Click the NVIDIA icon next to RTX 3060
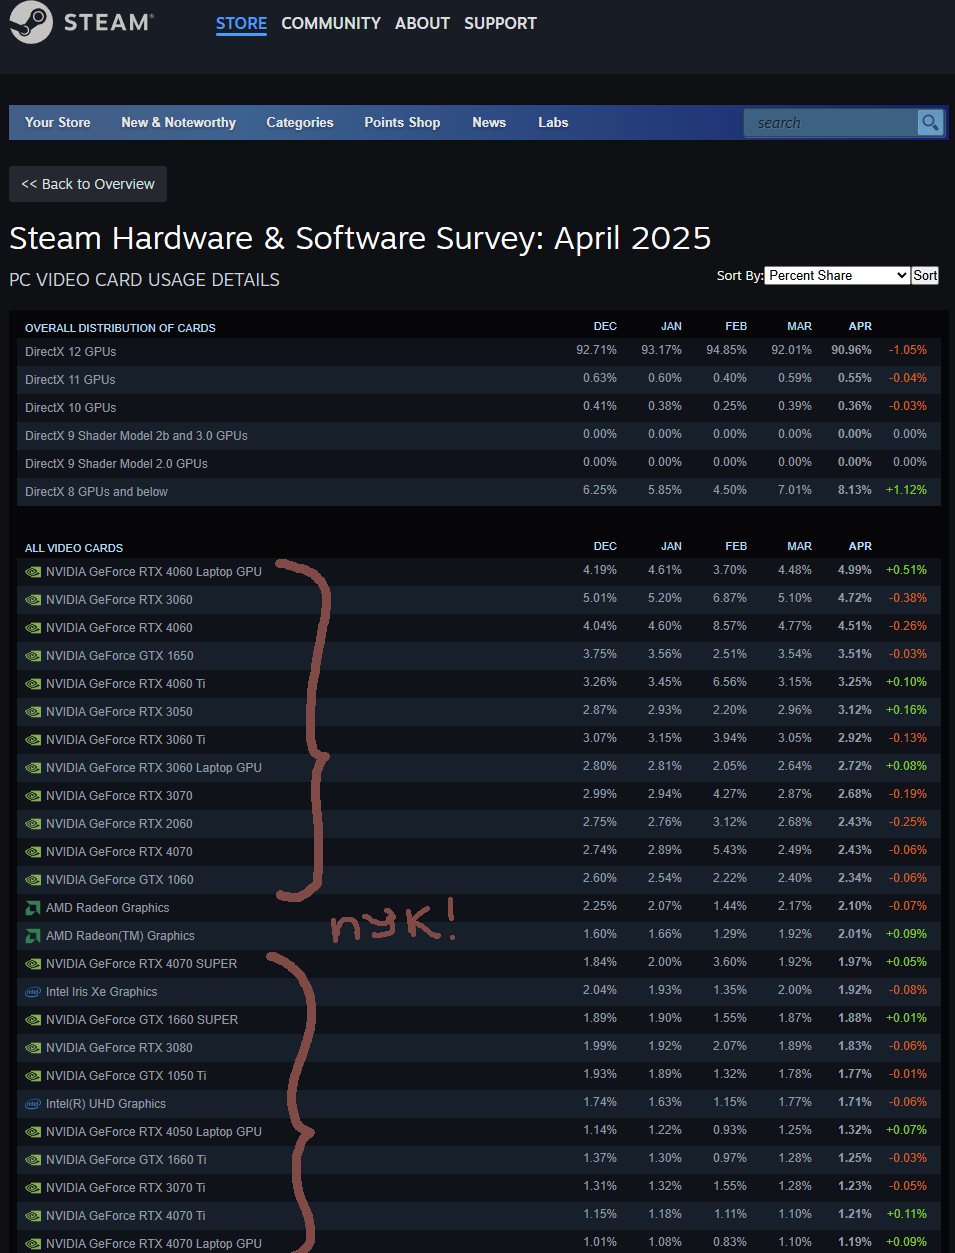The width and height of the screenshot is (955, 1253). [33, 600]
